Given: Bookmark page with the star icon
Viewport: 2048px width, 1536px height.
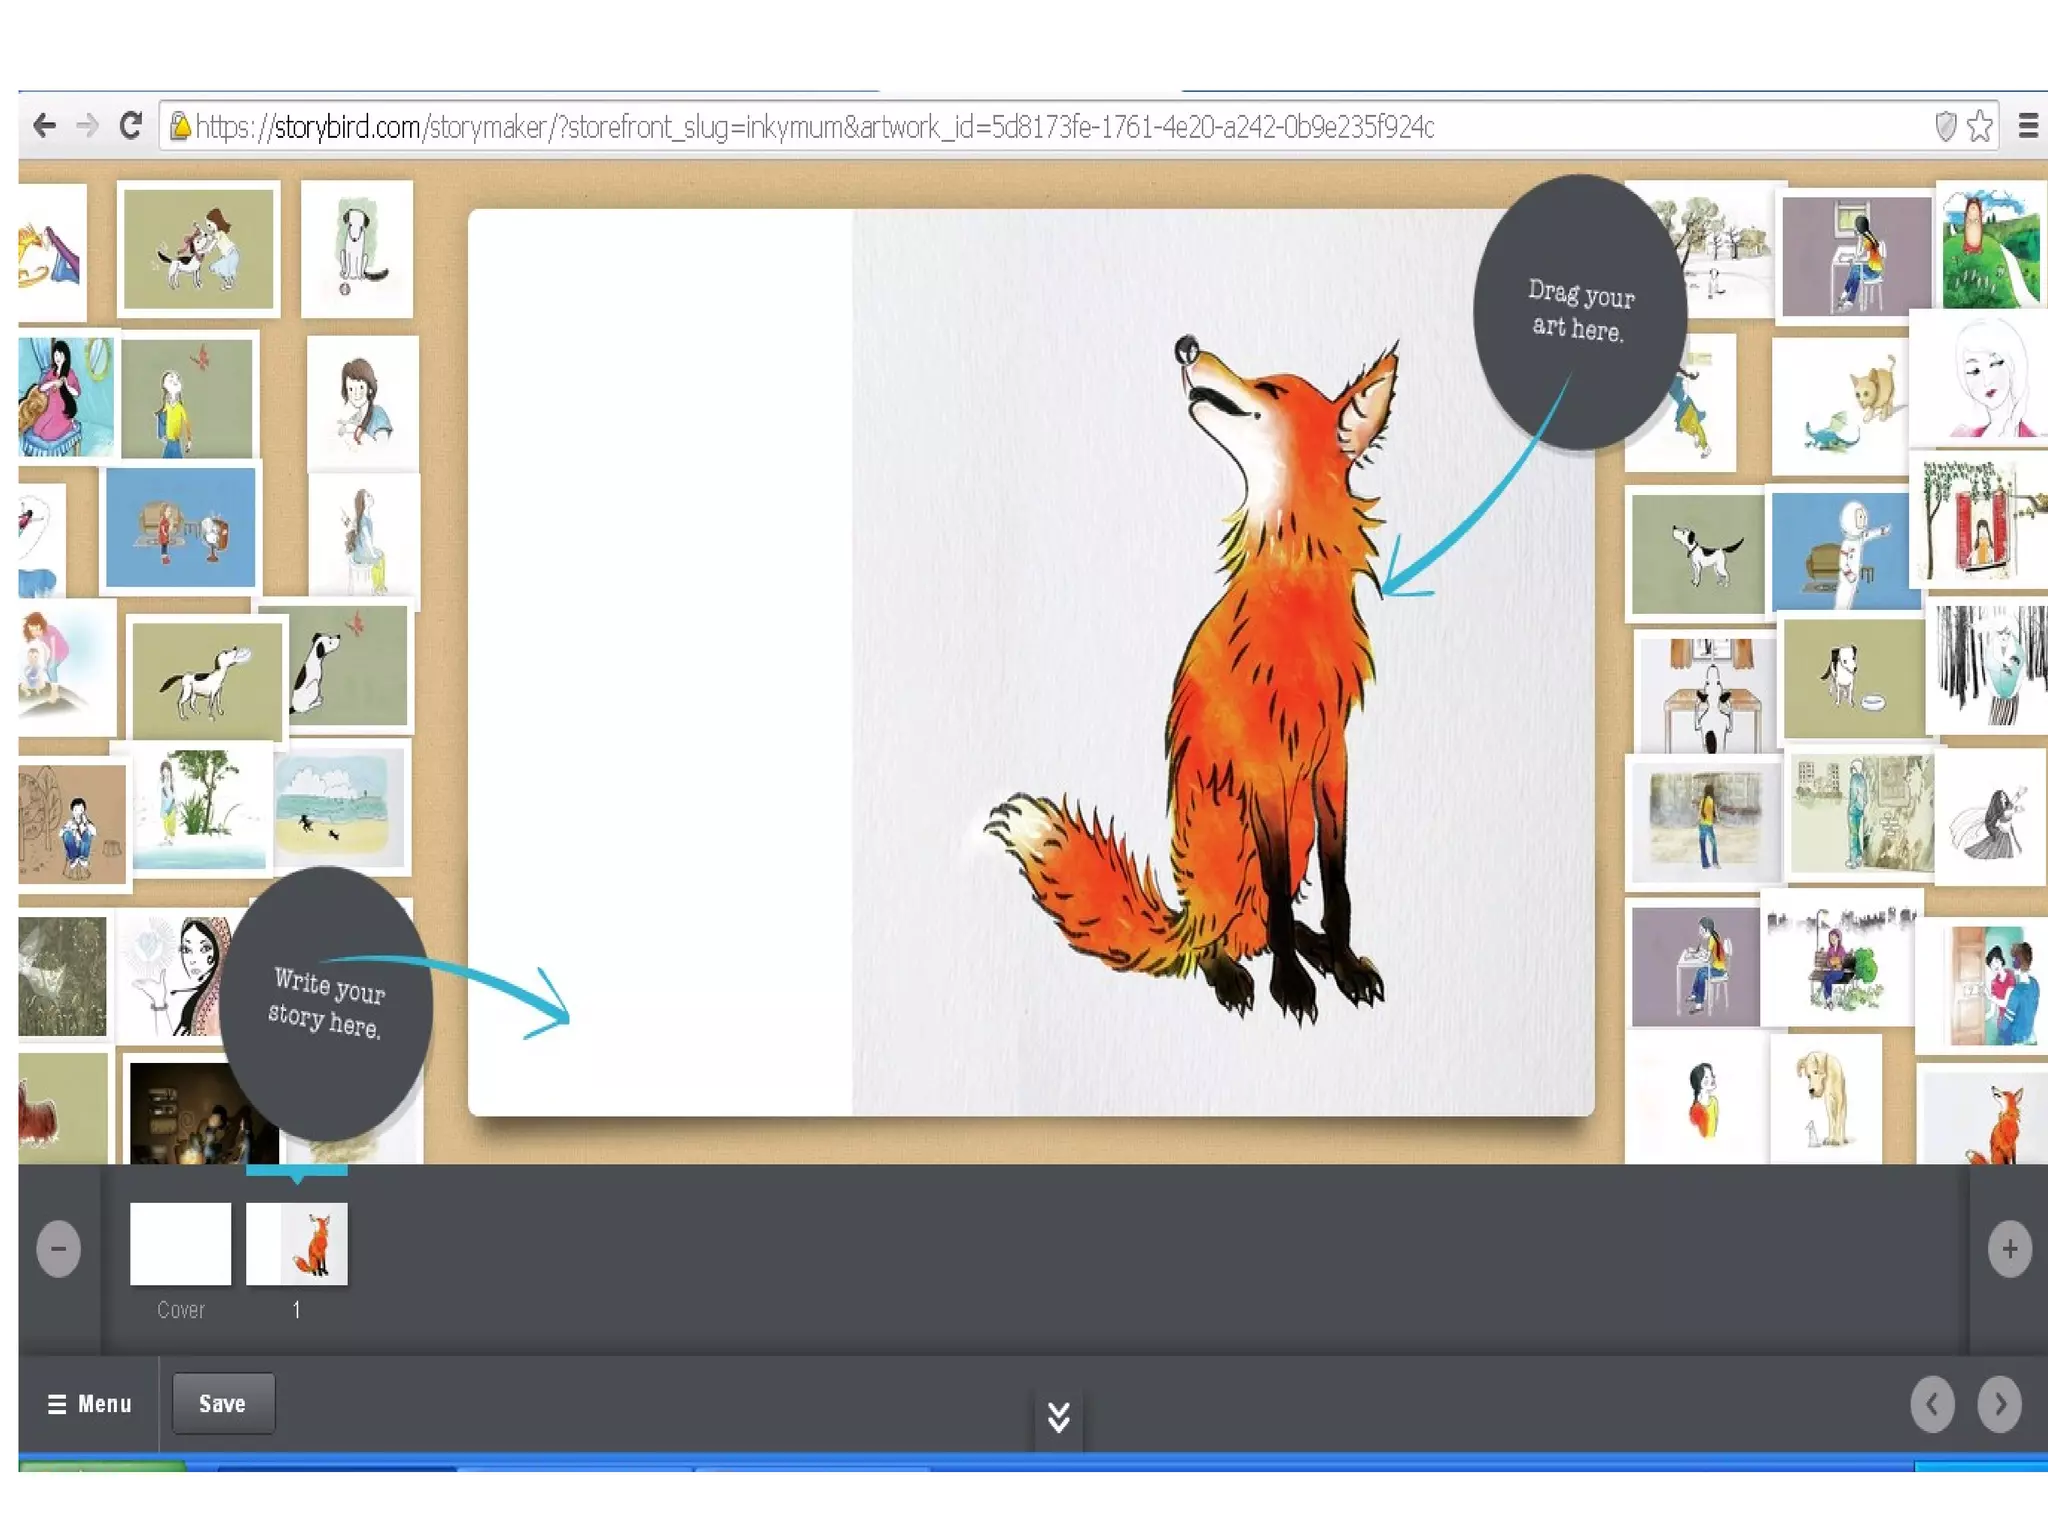Looking at the screenshot, I should [x=1979, y=127].
